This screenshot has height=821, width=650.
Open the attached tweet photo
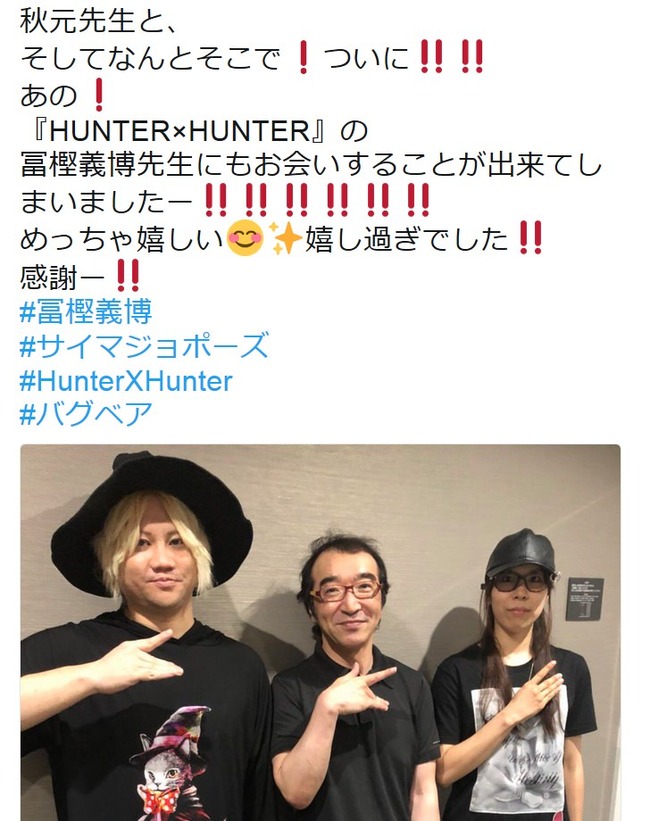click(x=321, y=633)
